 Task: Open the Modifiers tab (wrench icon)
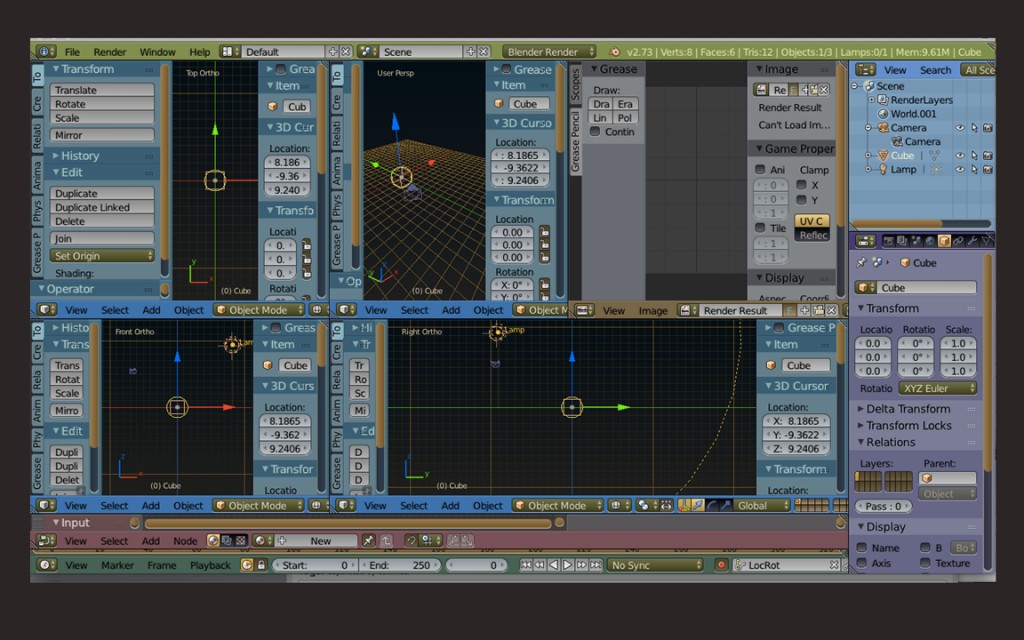[972, 240]
